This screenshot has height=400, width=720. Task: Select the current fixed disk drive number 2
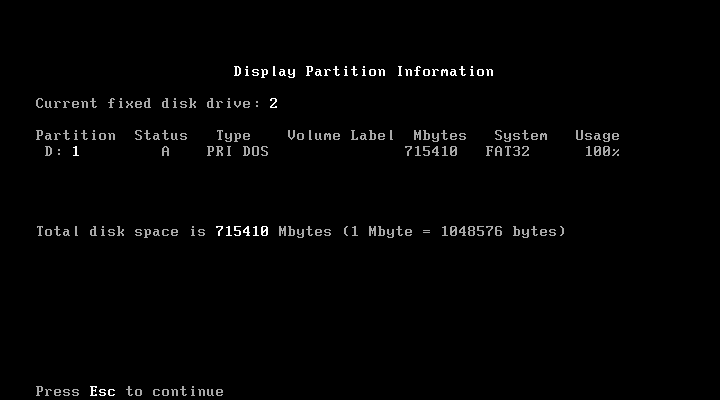pos(273,103)
